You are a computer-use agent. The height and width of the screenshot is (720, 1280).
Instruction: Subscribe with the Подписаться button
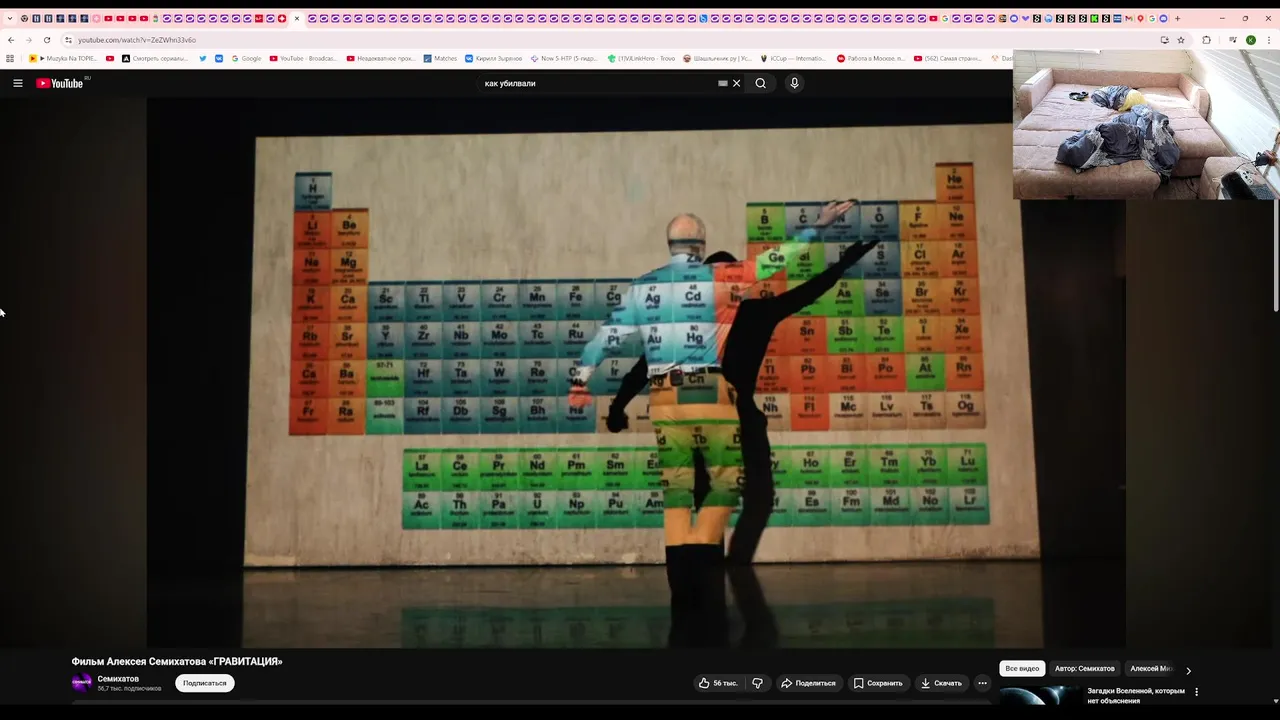point(205,683)
